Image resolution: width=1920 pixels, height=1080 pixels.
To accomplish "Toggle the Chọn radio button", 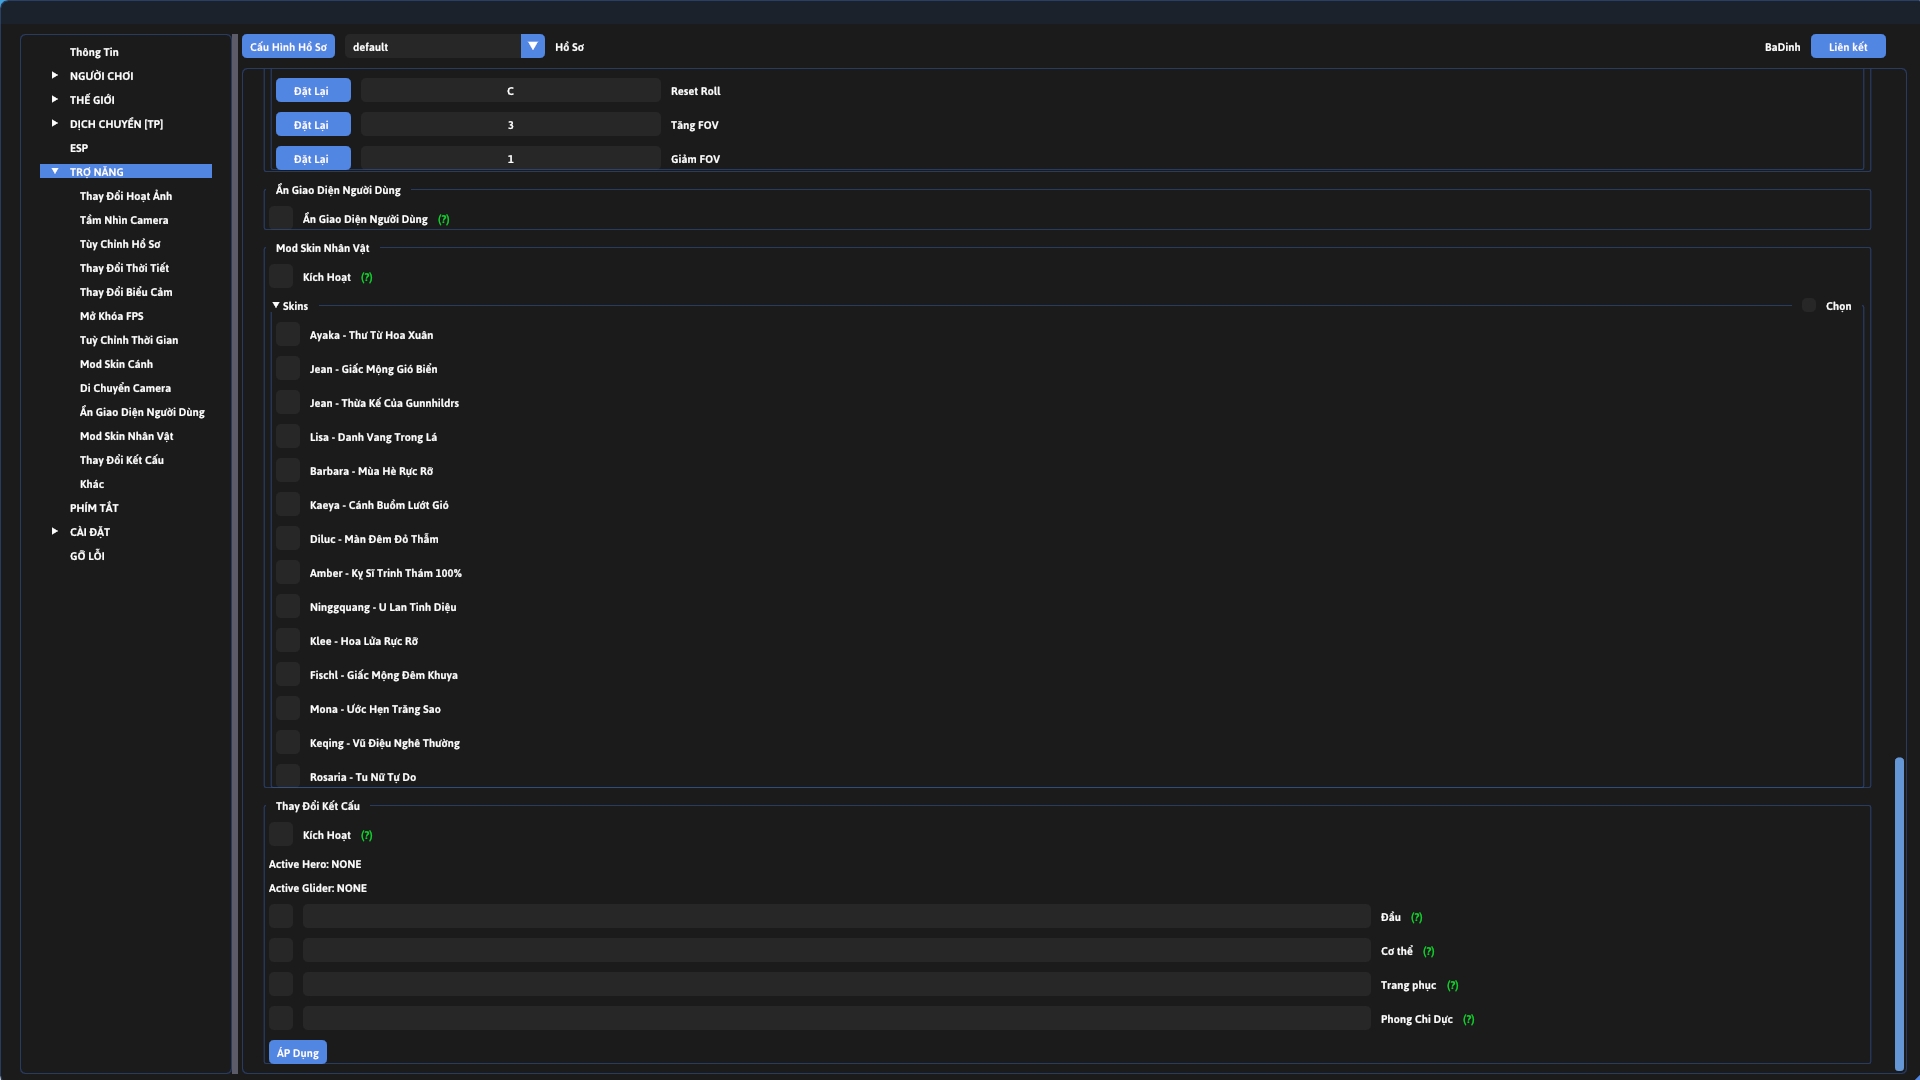I will click(x=1808, y=306).
